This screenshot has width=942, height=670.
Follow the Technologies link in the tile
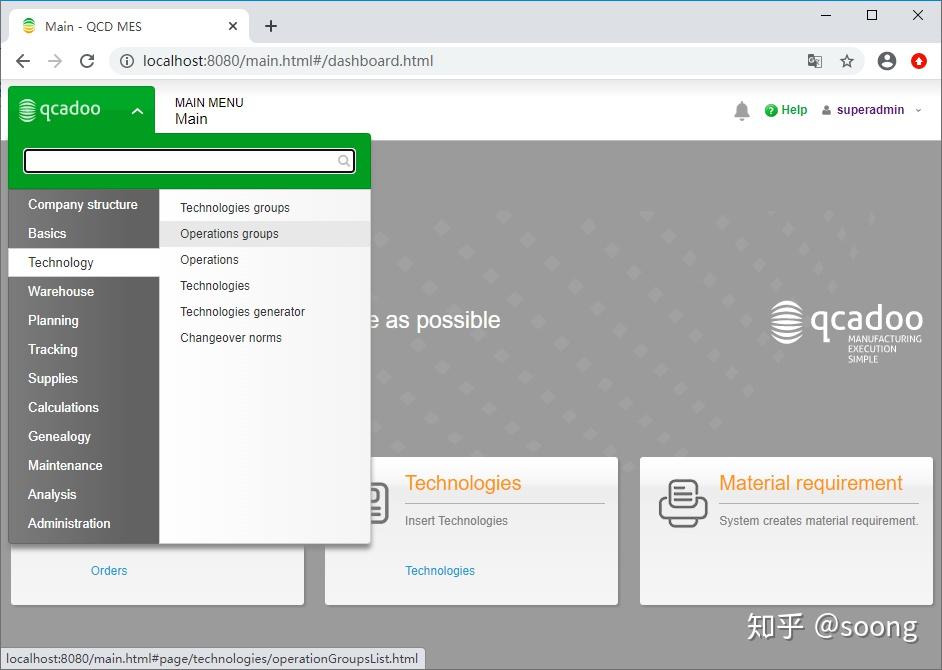click(x=440, y=570)
